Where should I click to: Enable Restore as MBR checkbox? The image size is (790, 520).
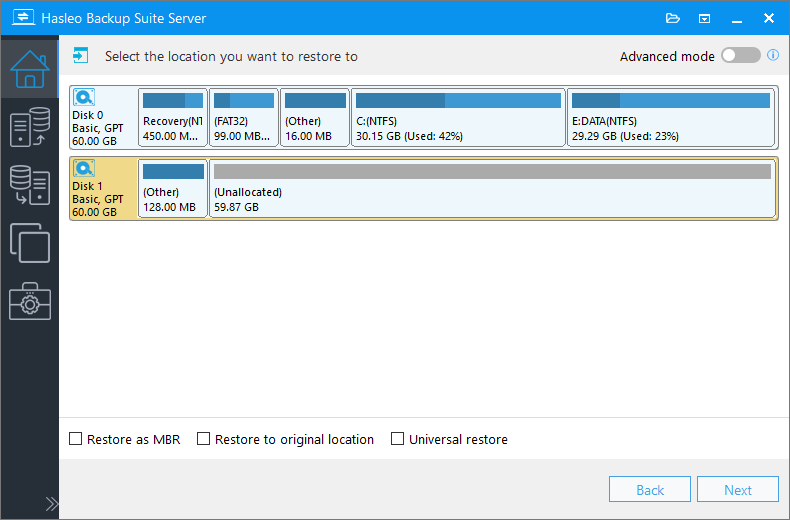tap(76, 439)
